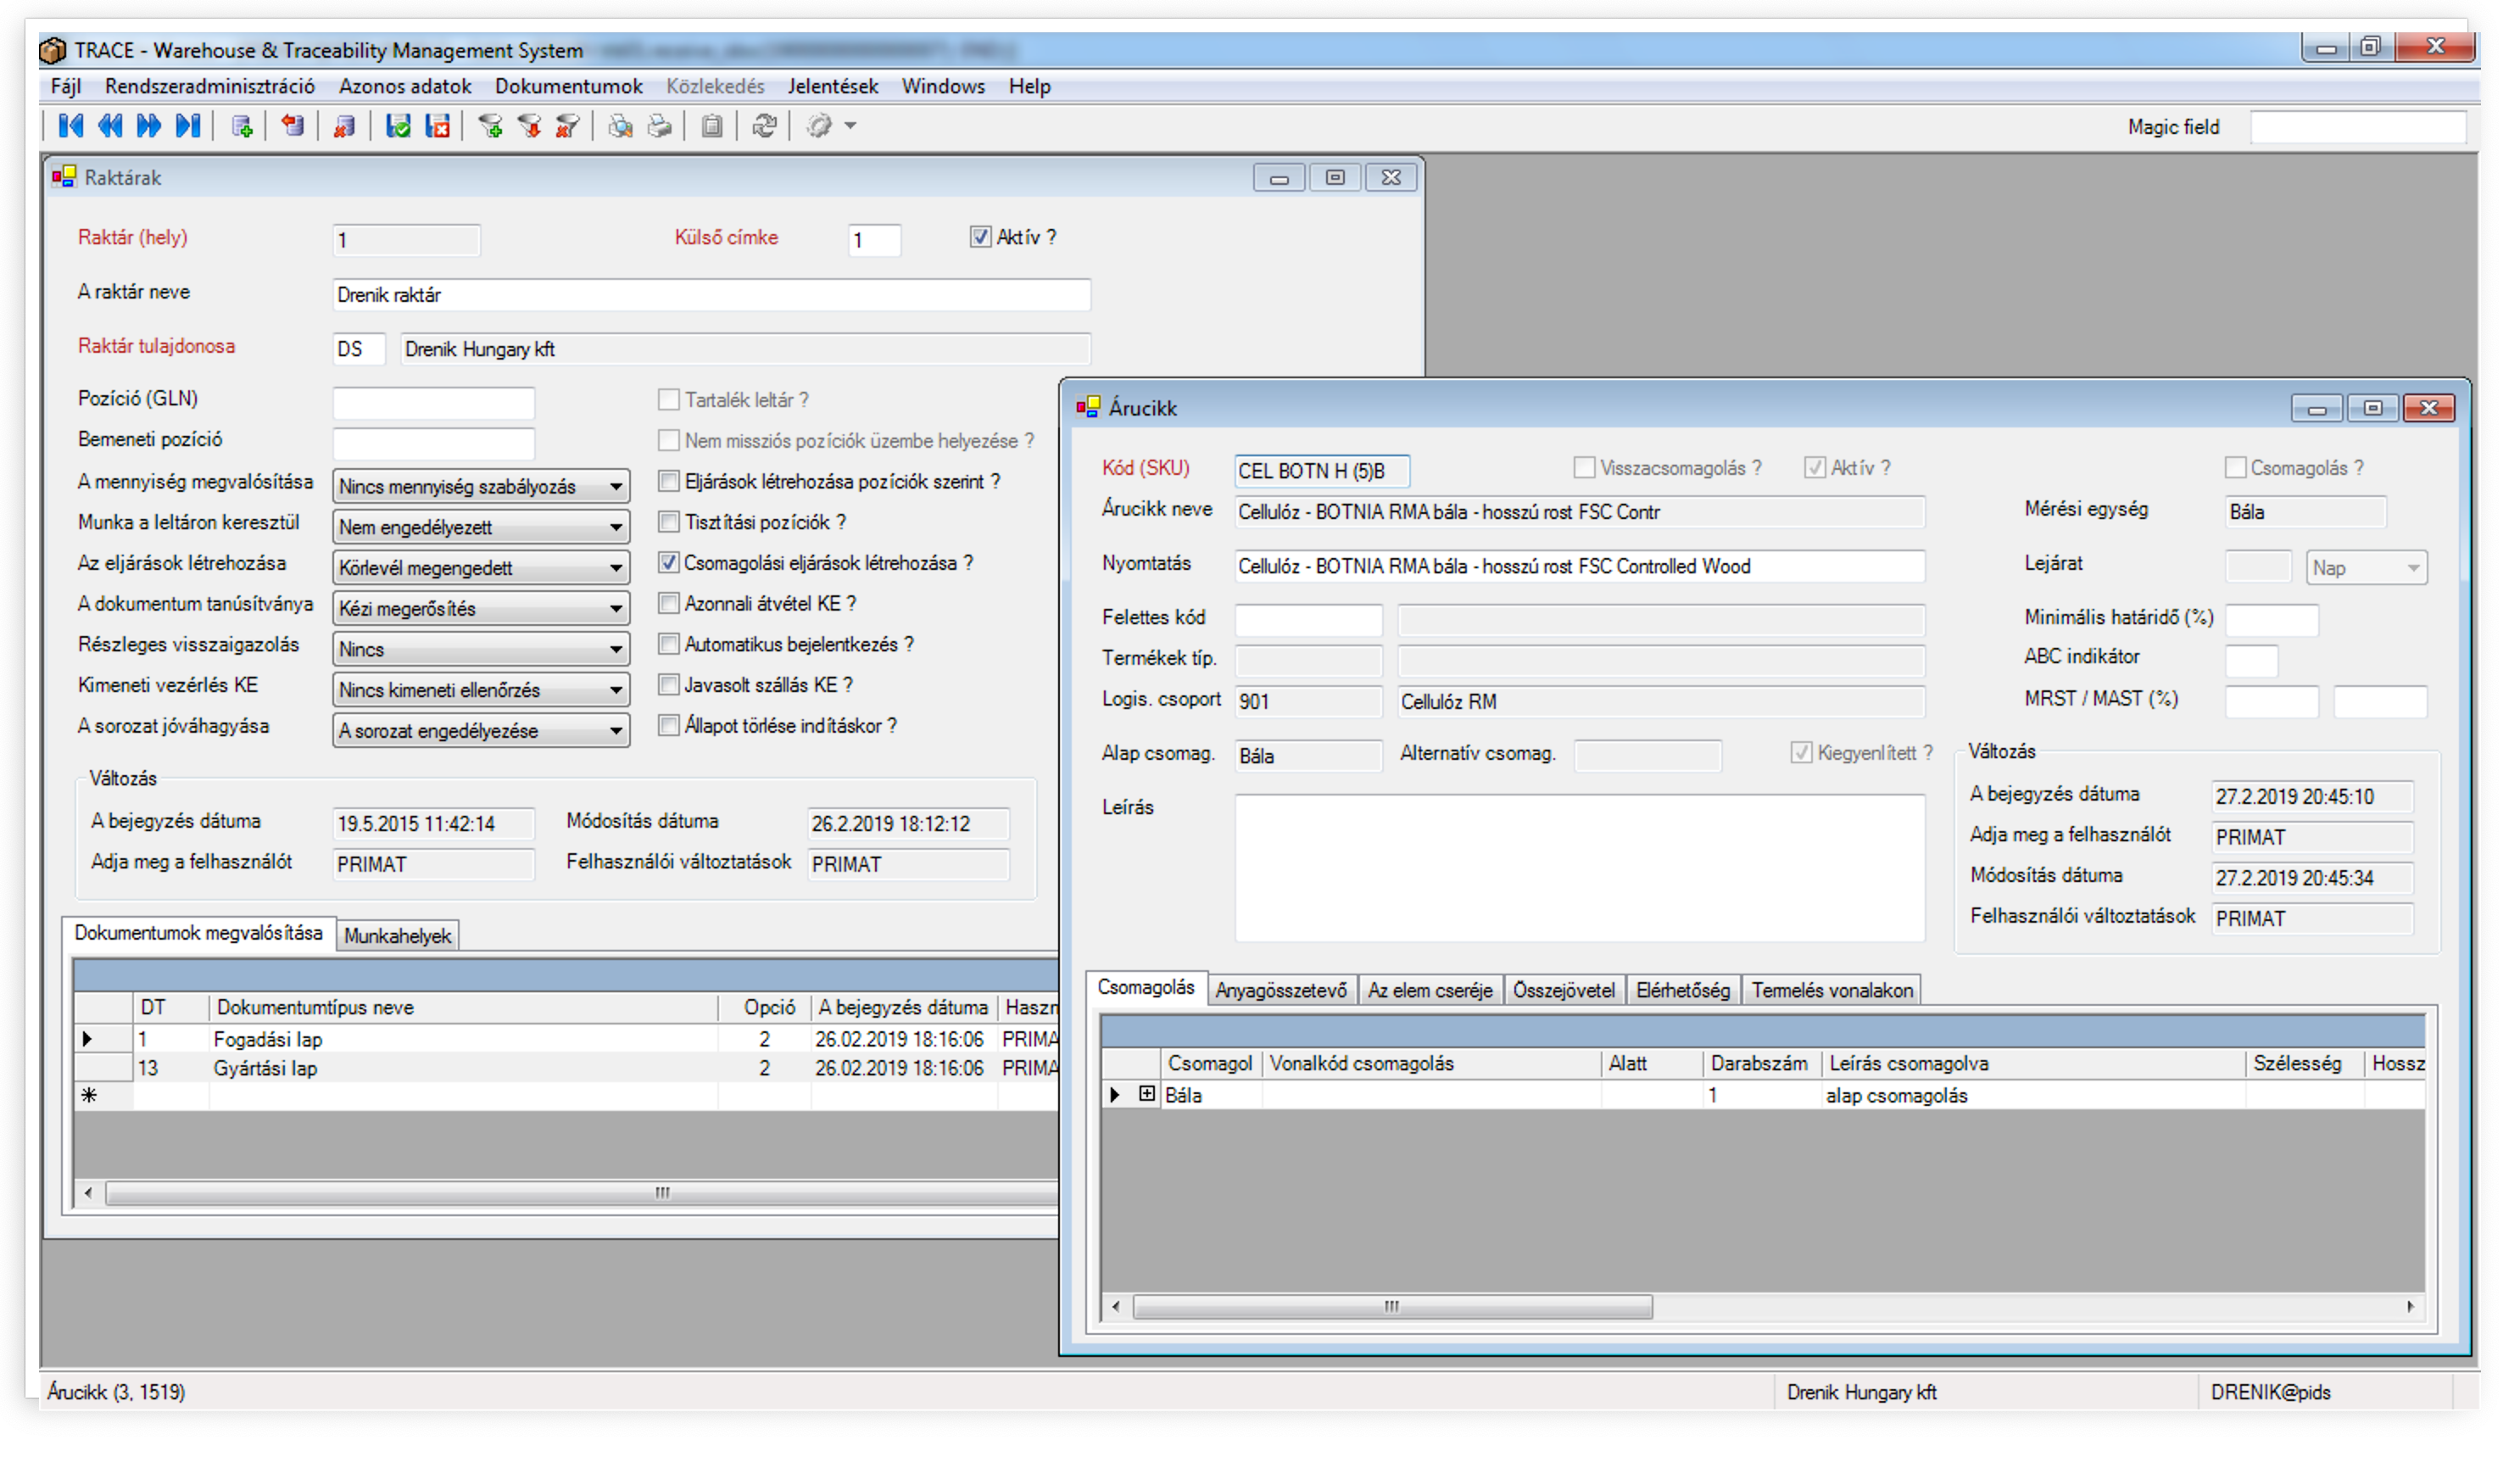Switch to the Összejövetel tab
The width and height of the screenshot is (2520, 1457).
pos(1564,990)
